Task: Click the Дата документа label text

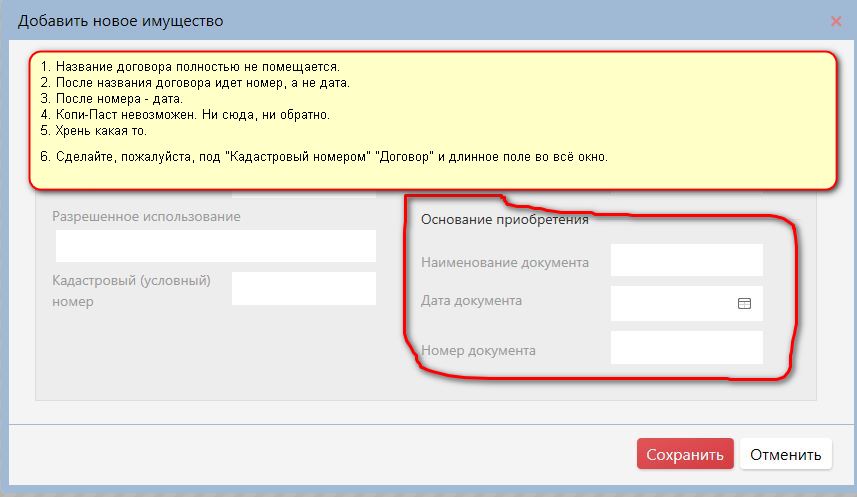Action: pos(471,300)
